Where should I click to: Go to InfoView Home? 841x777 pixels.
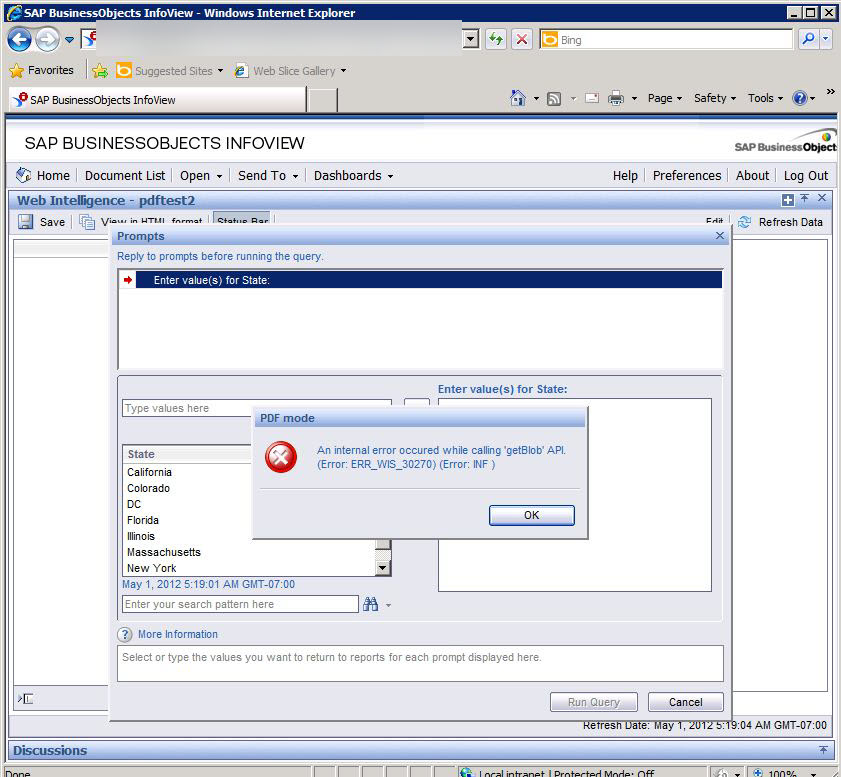(43, 175)
